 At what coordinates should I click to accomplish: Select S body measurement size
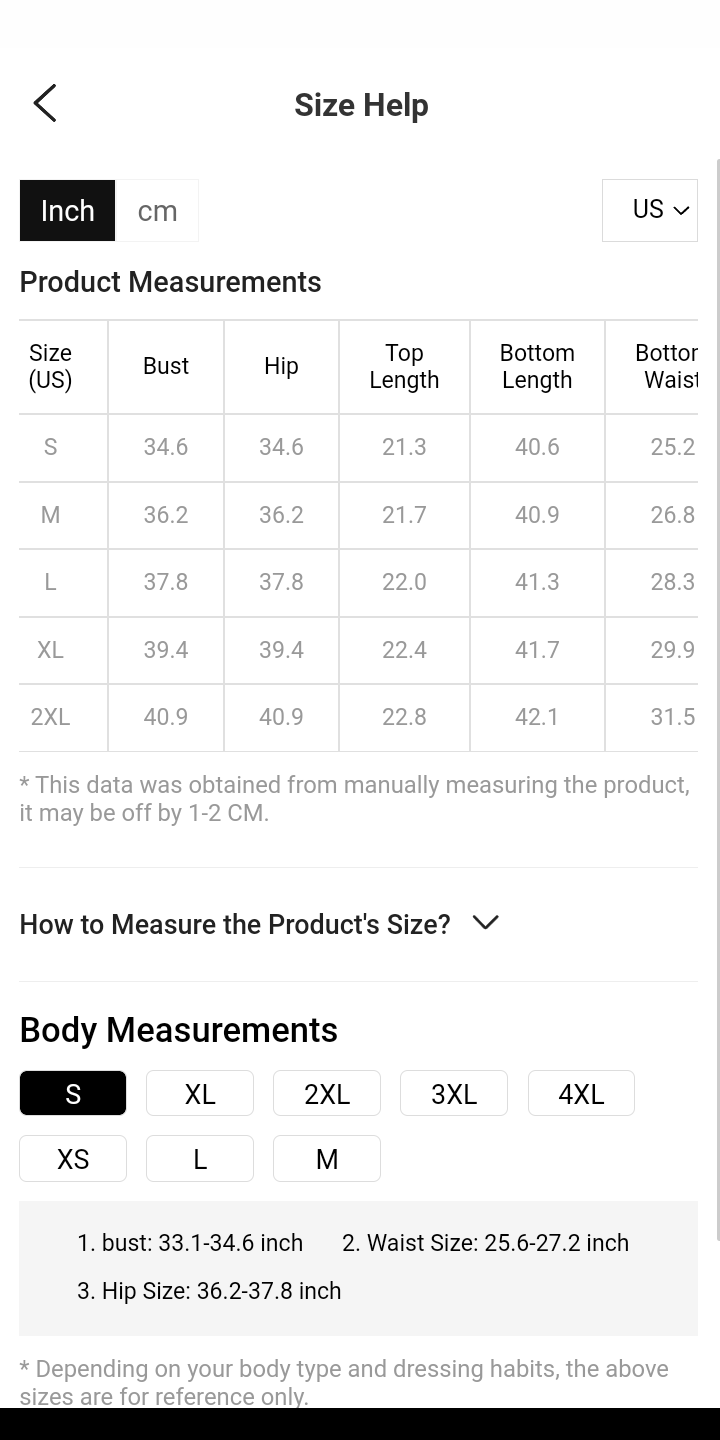[73, 1093]
